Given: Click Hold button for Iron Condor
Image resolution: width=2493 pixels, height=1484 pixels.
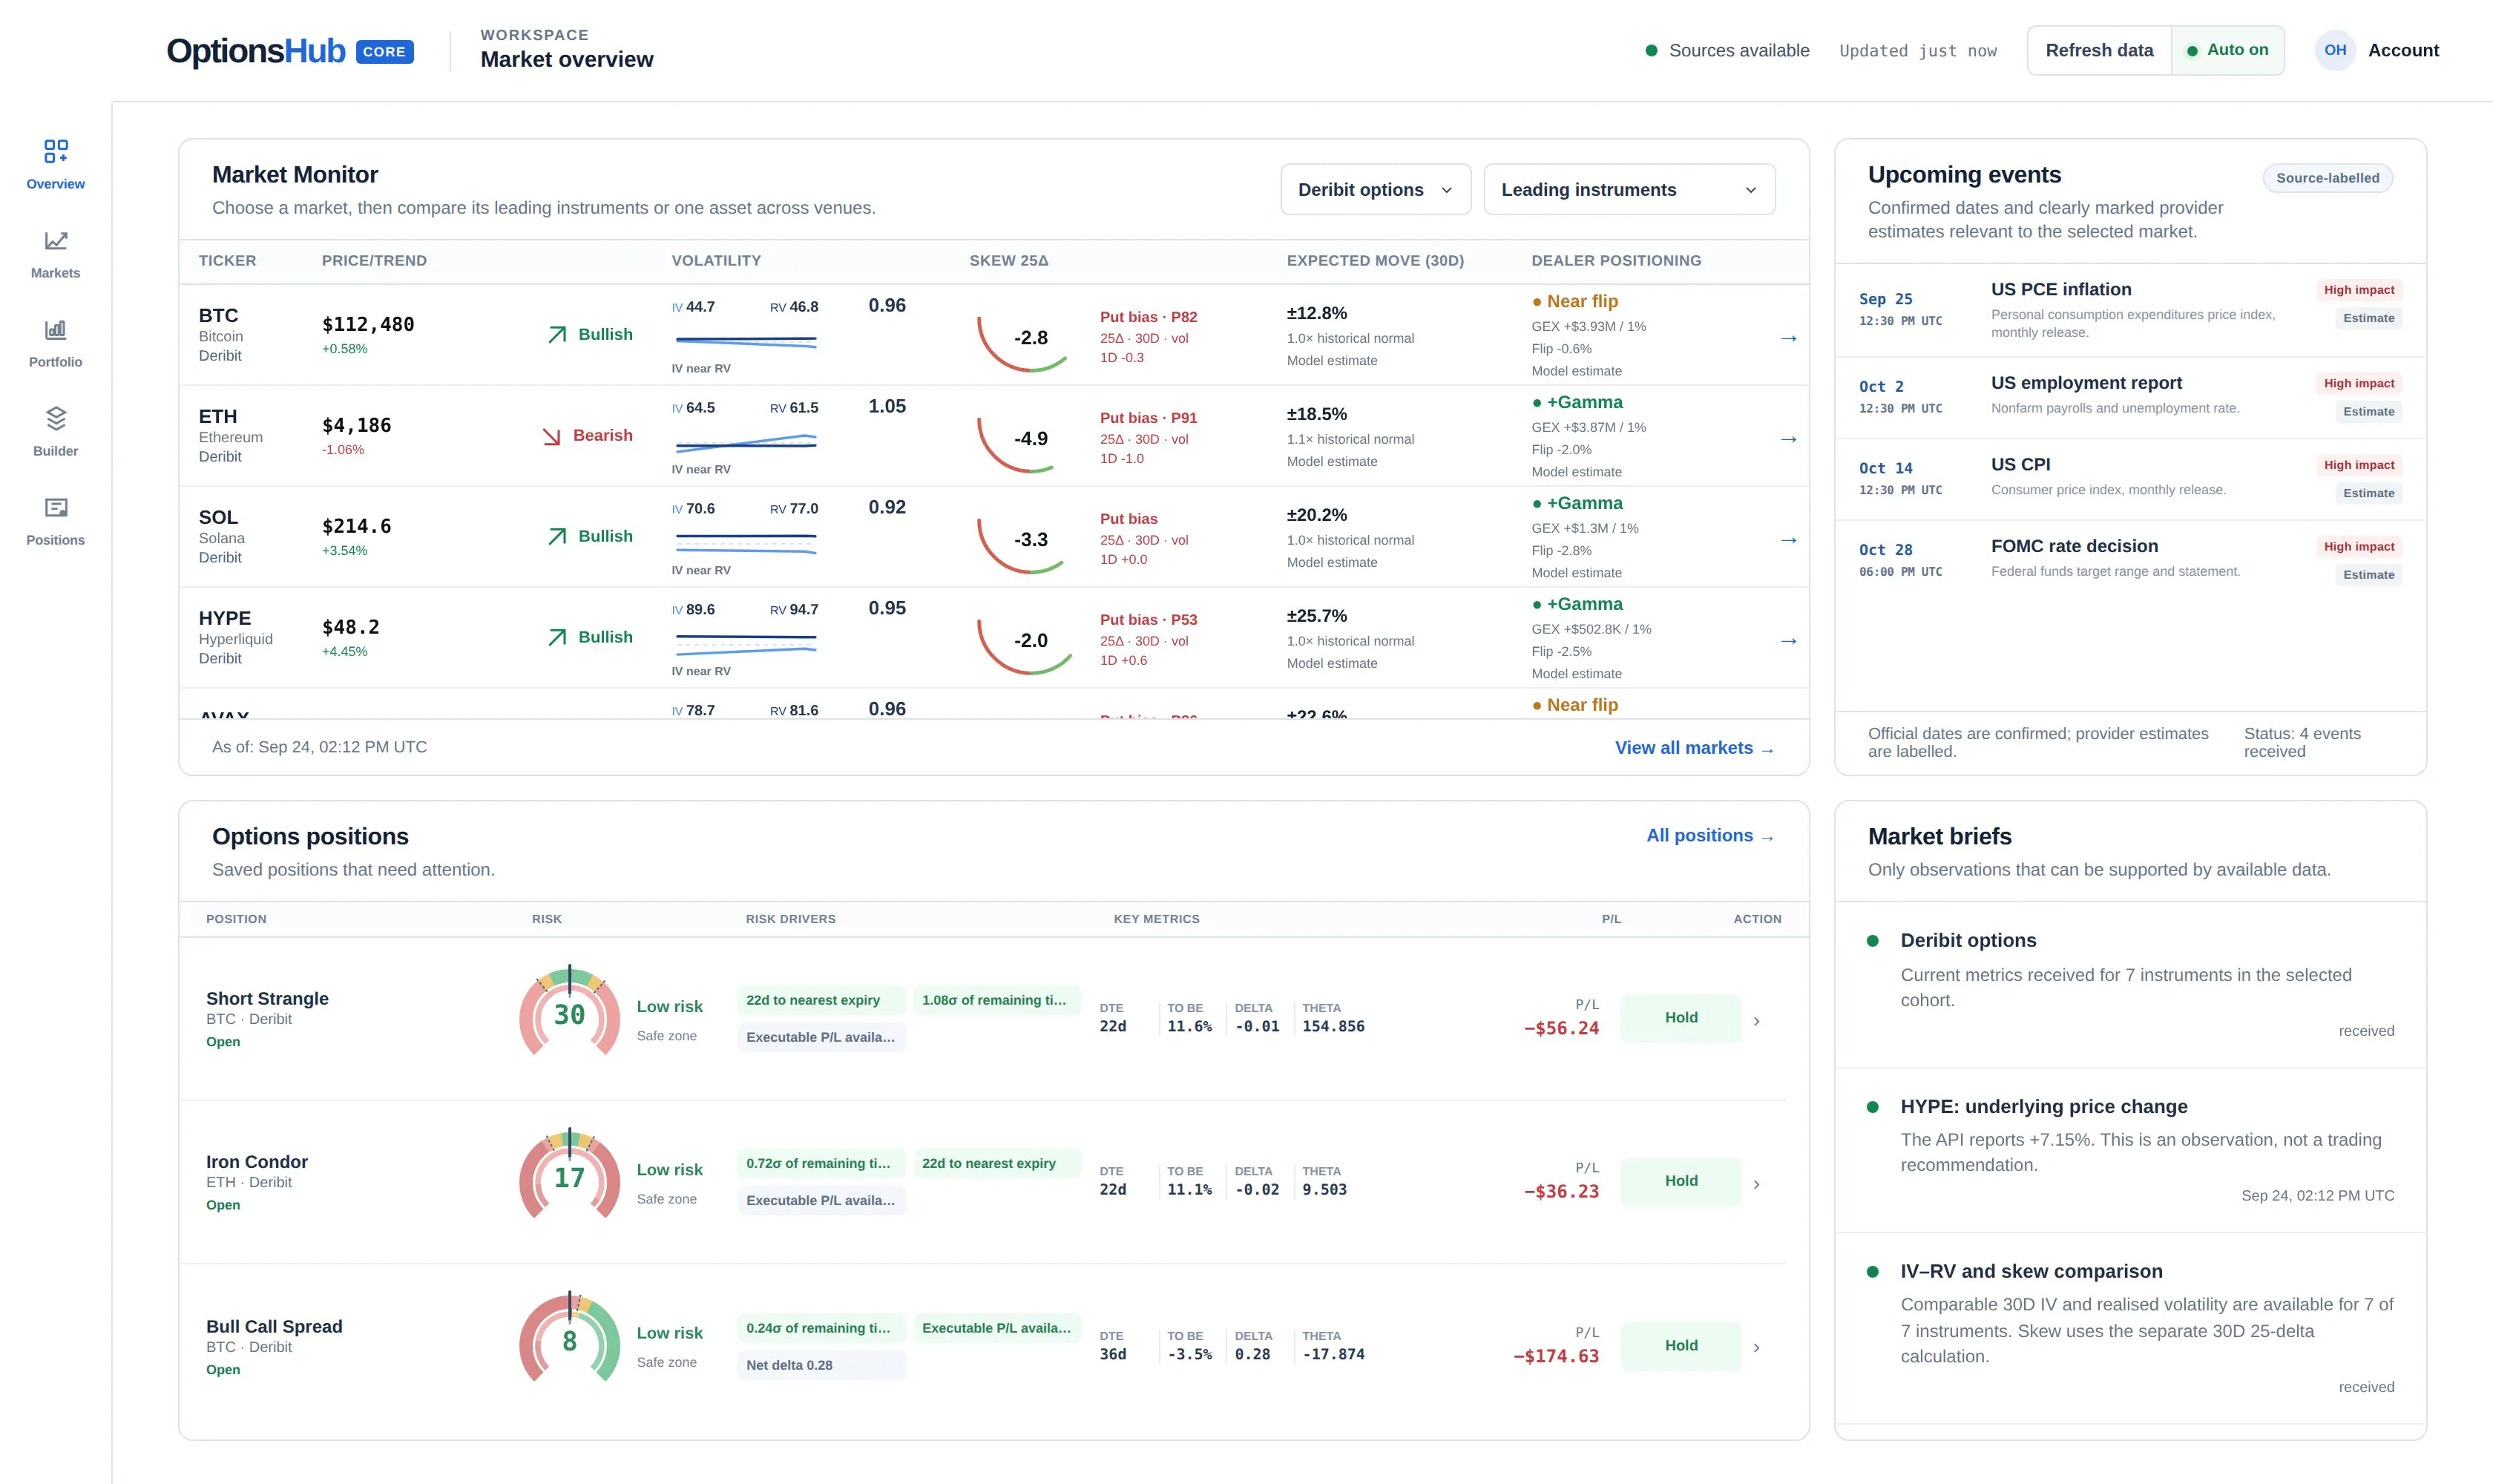Looking at the screenshot, I should pyautogui.click(x=1680, y=1181).
